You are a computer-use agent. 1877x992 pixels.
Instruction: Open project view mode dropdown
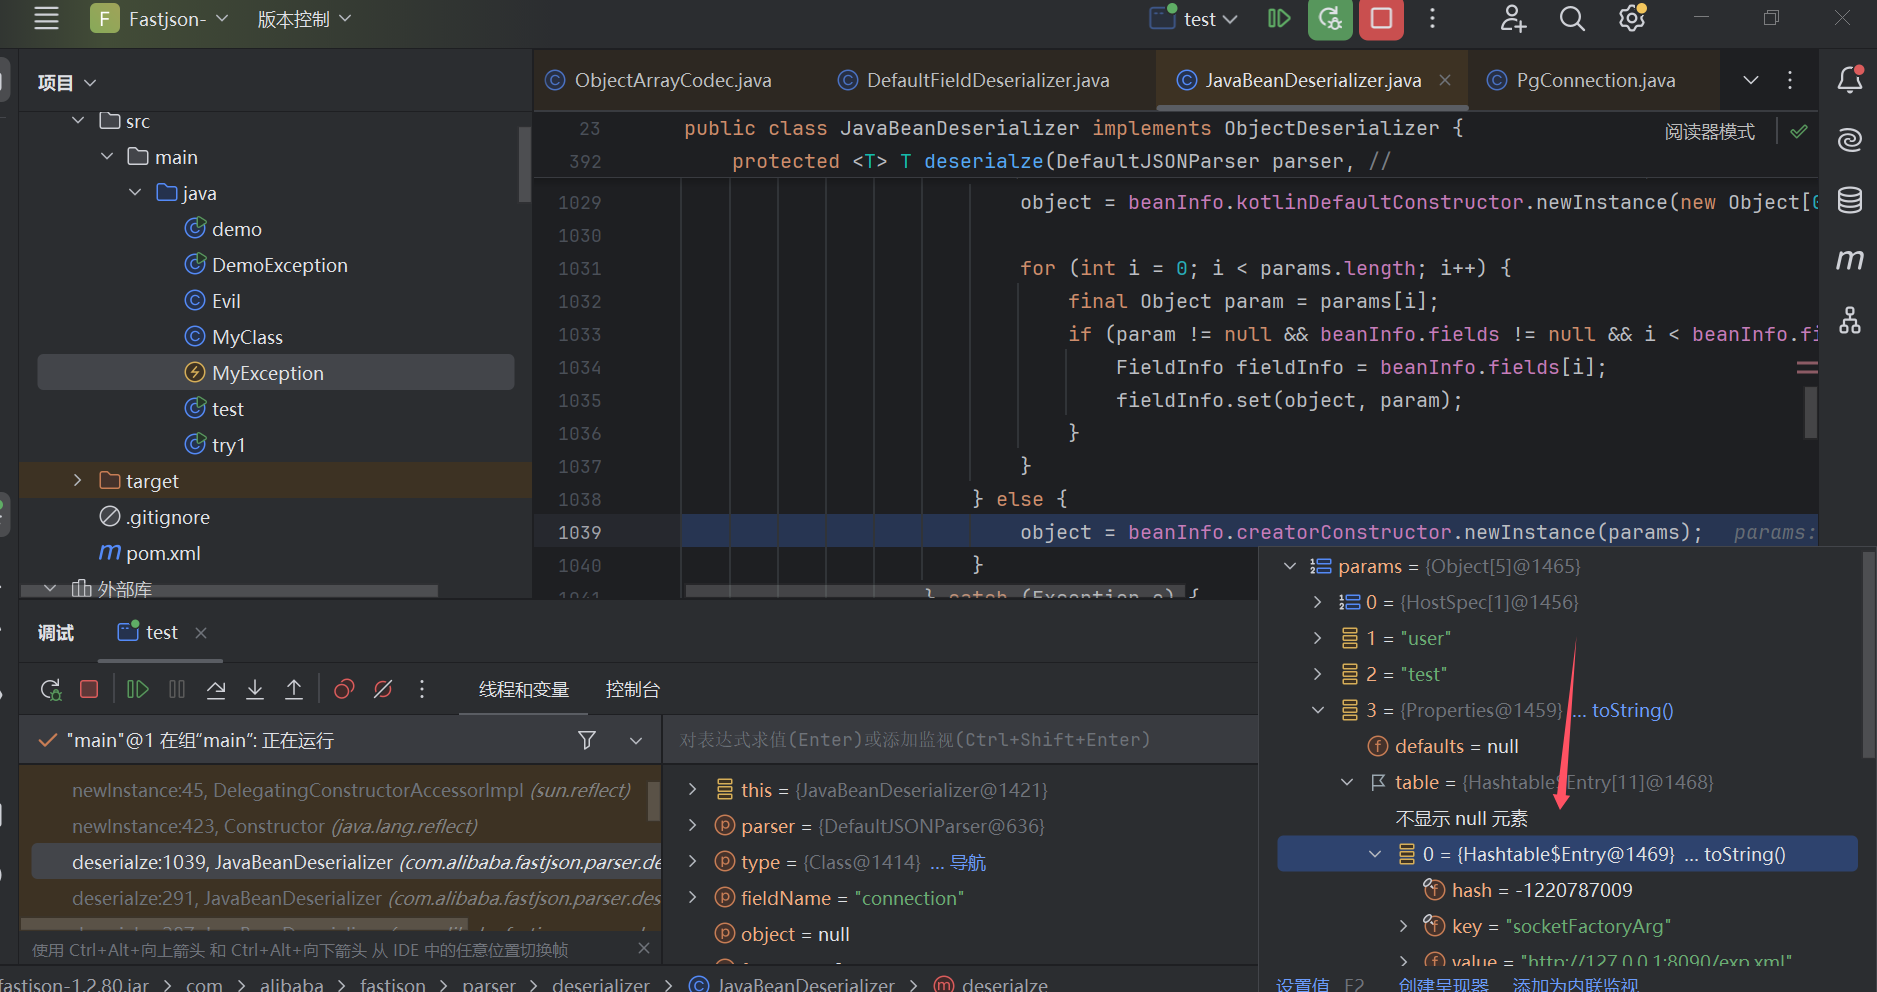coord(67,83)
